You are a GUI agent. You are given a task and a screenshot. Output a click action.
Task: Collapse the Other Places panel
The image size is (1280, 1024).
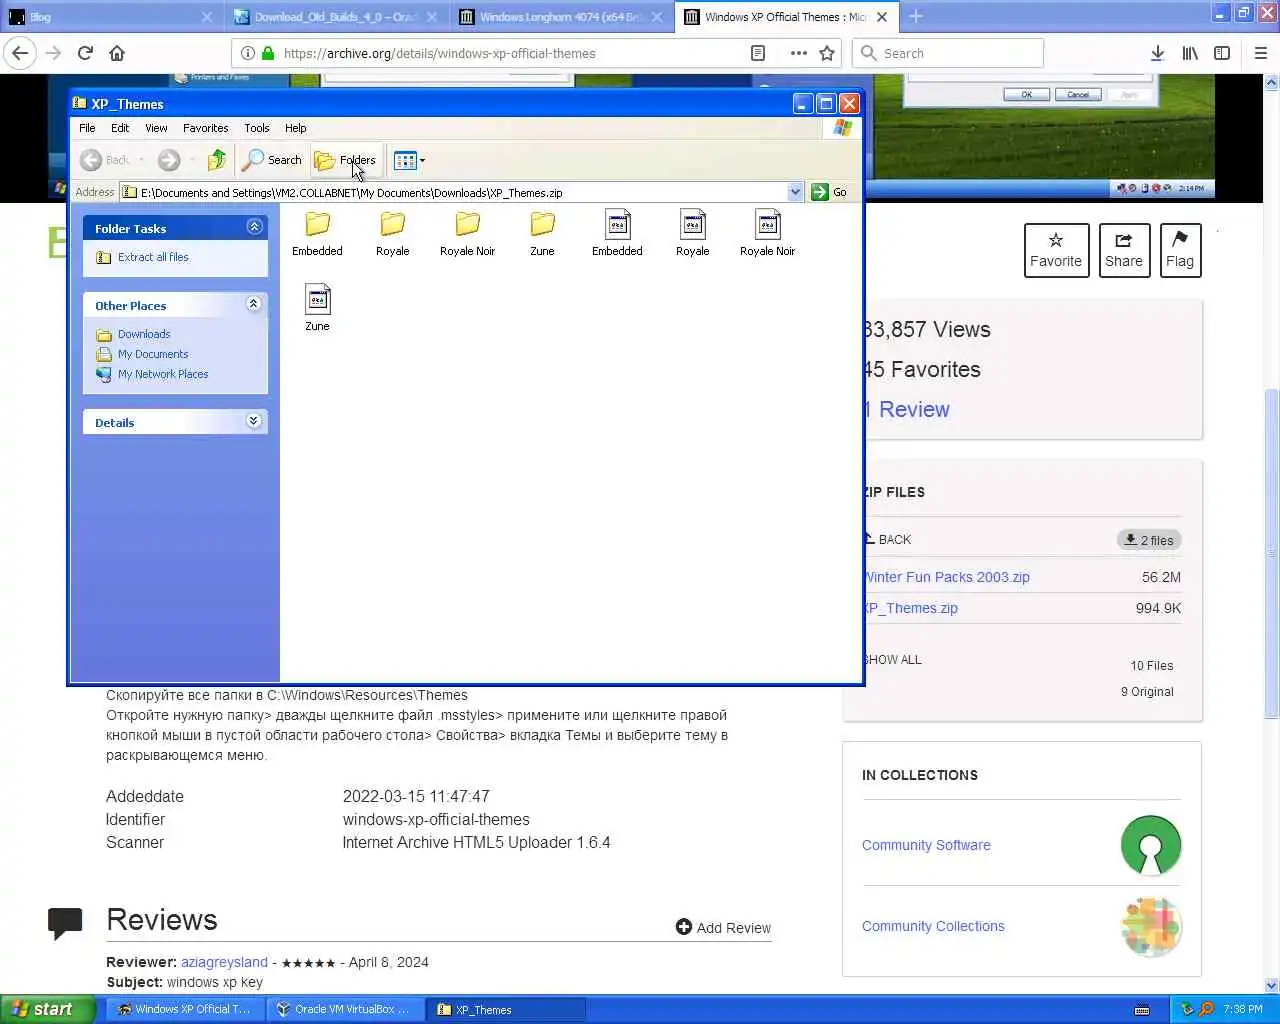254,304
